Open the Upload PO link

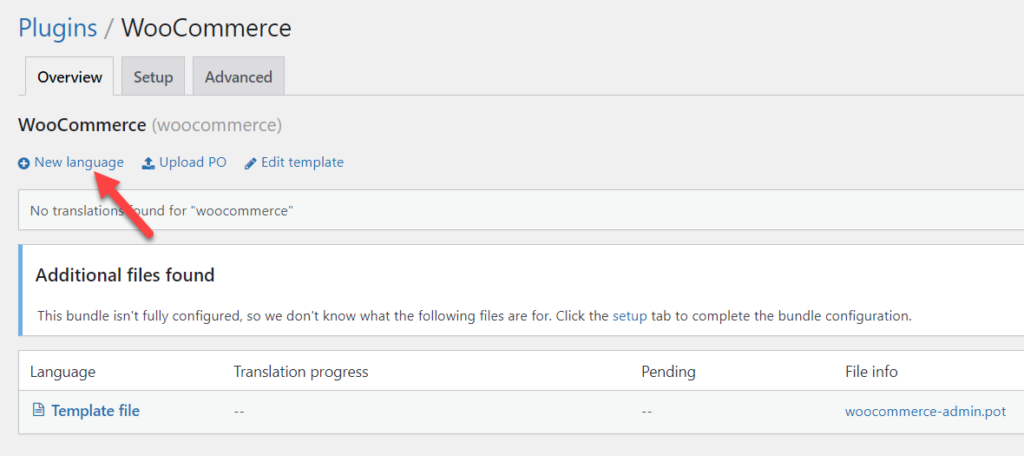pos(193,163)
